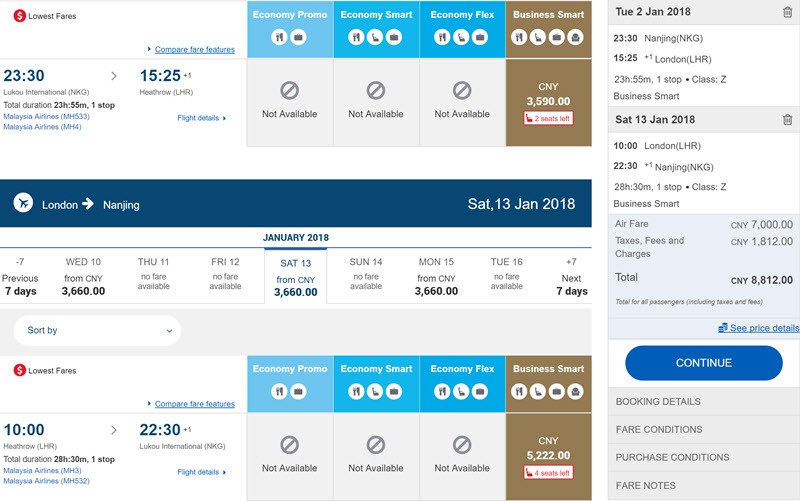Open the Sort by dropdown
The height and width of the screenshot is (501, 800).
(97, 330)
